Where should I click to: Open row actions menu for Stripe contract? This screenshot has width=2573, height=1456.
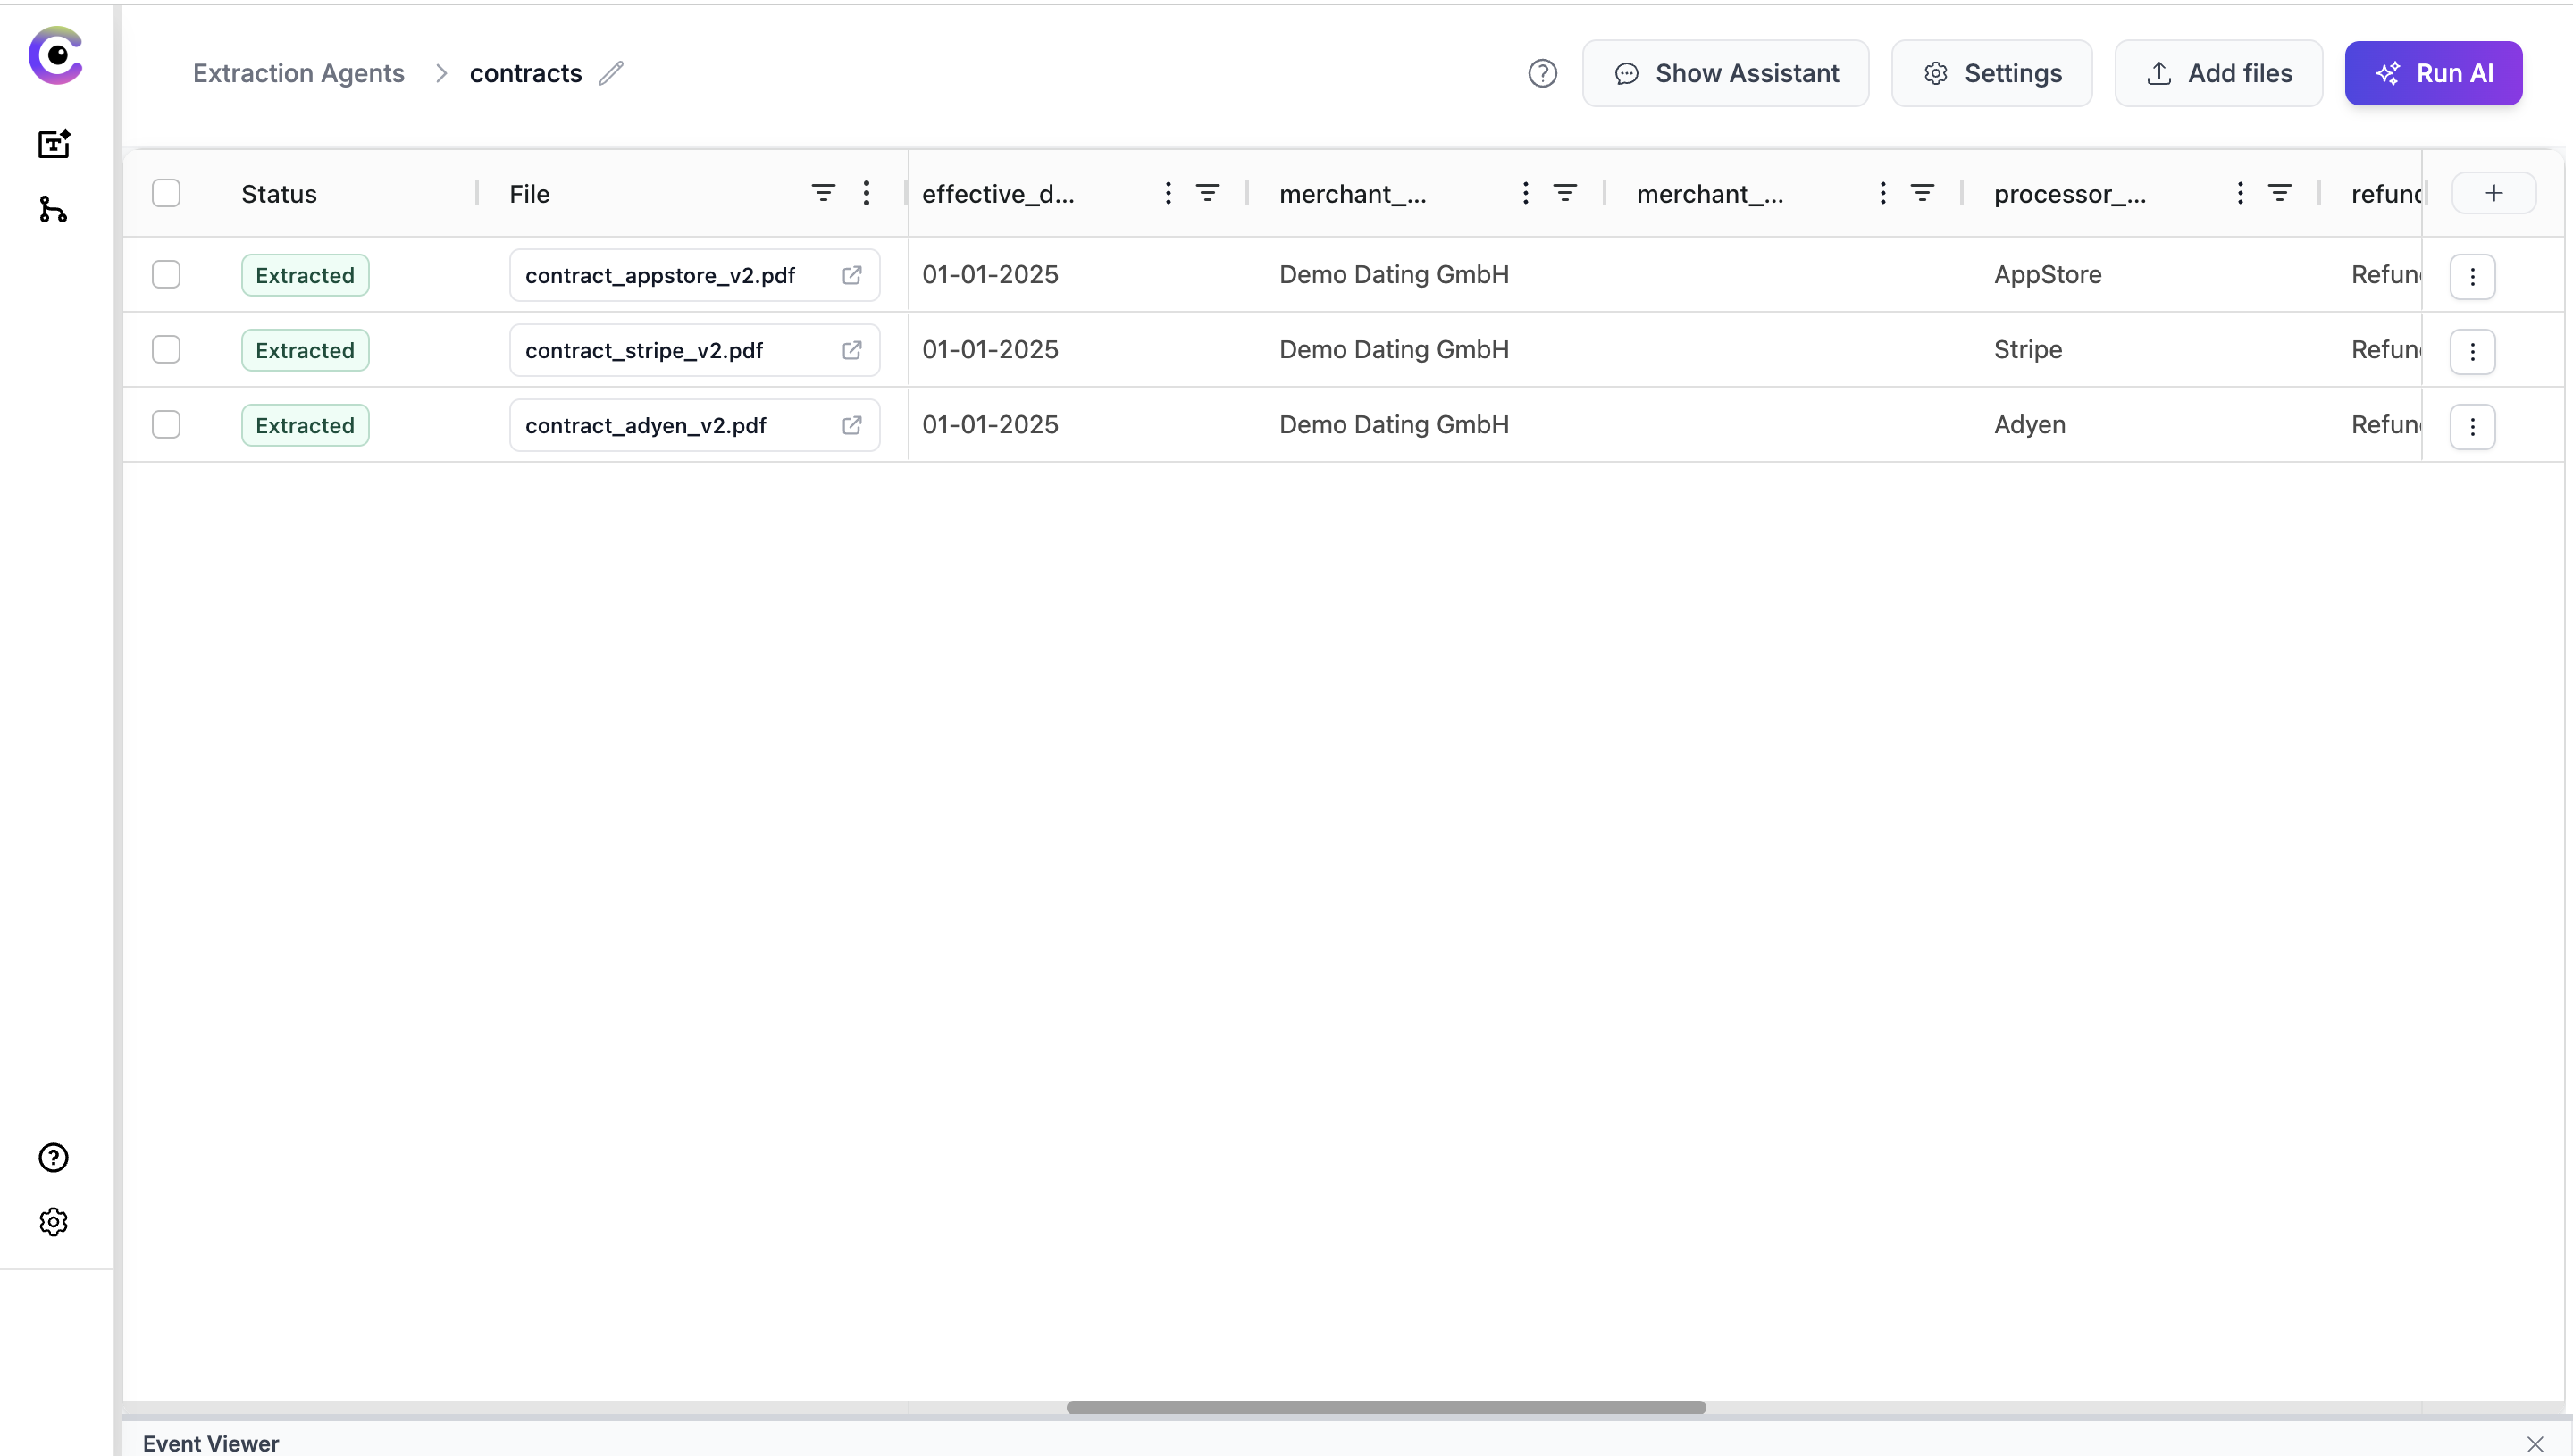(2472, 351)
